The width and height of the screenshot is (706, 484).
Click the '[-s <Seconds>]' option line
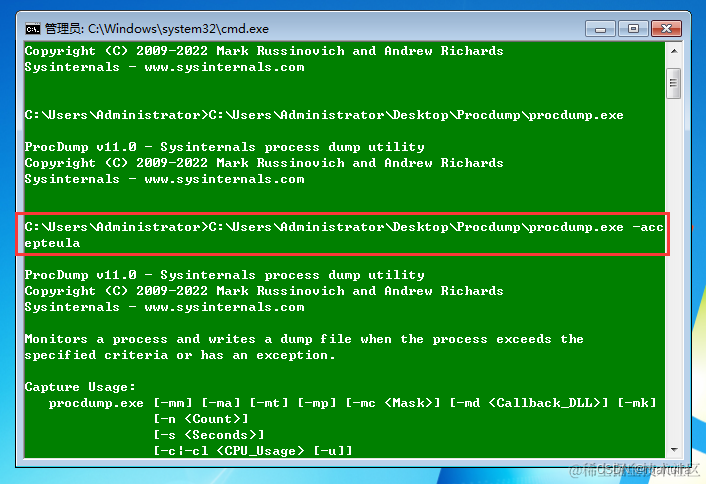(209, 435)
